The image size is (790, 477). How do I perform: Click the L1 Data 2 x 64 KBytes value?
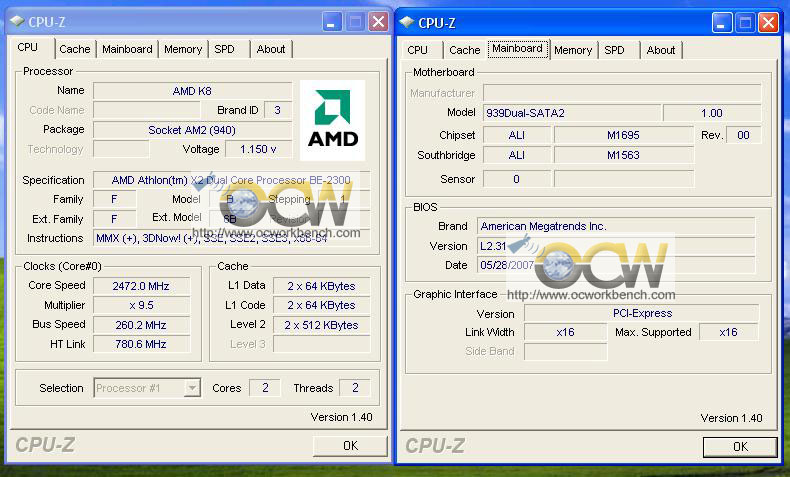[x=321, y=286]
